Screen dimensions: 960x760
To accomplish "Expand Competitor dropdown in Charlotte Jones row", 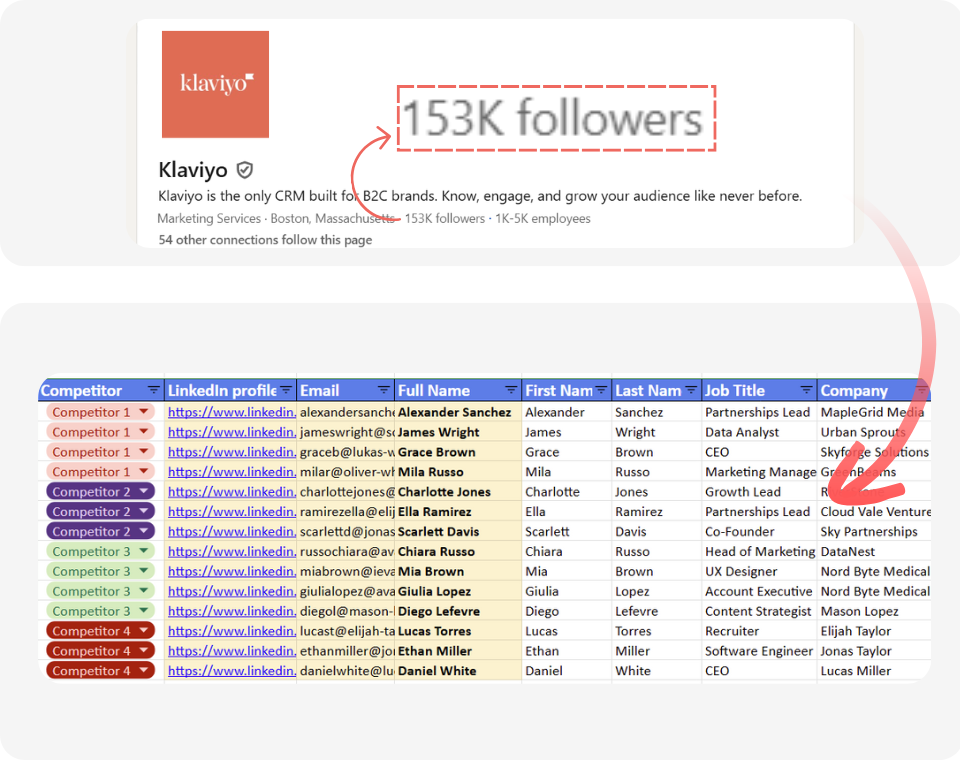I will [143, 491].
